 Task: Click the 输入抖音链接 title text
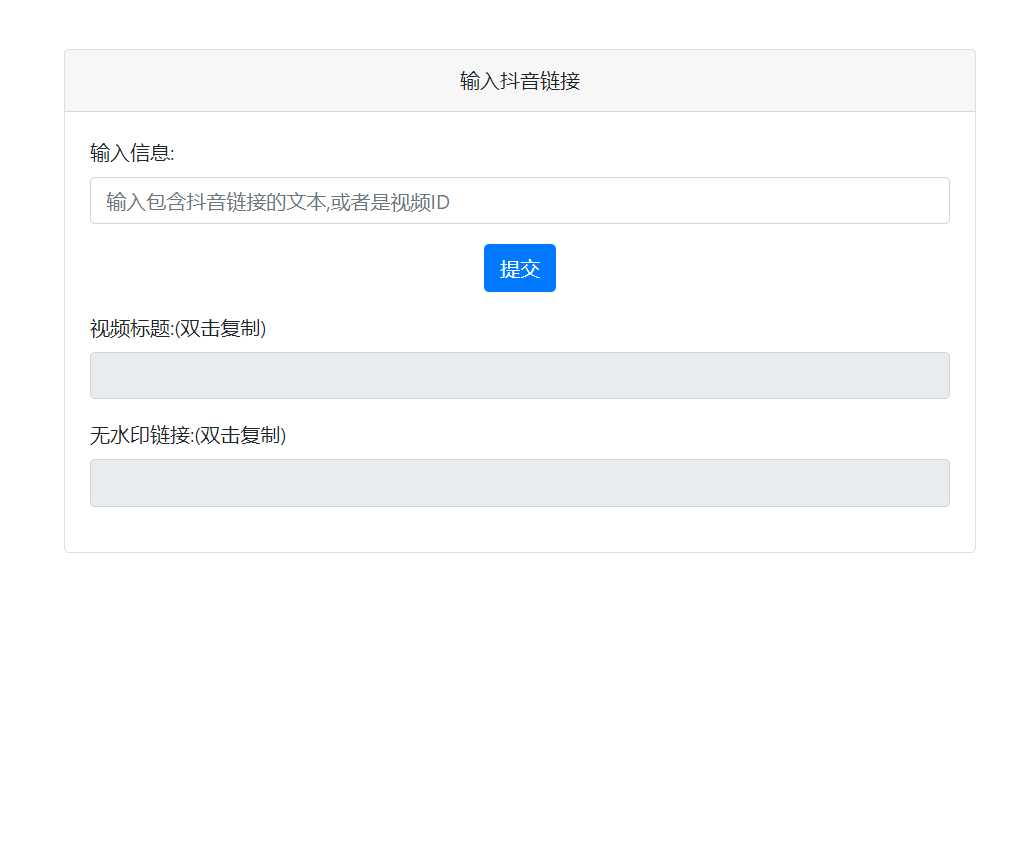pos(519,80)
